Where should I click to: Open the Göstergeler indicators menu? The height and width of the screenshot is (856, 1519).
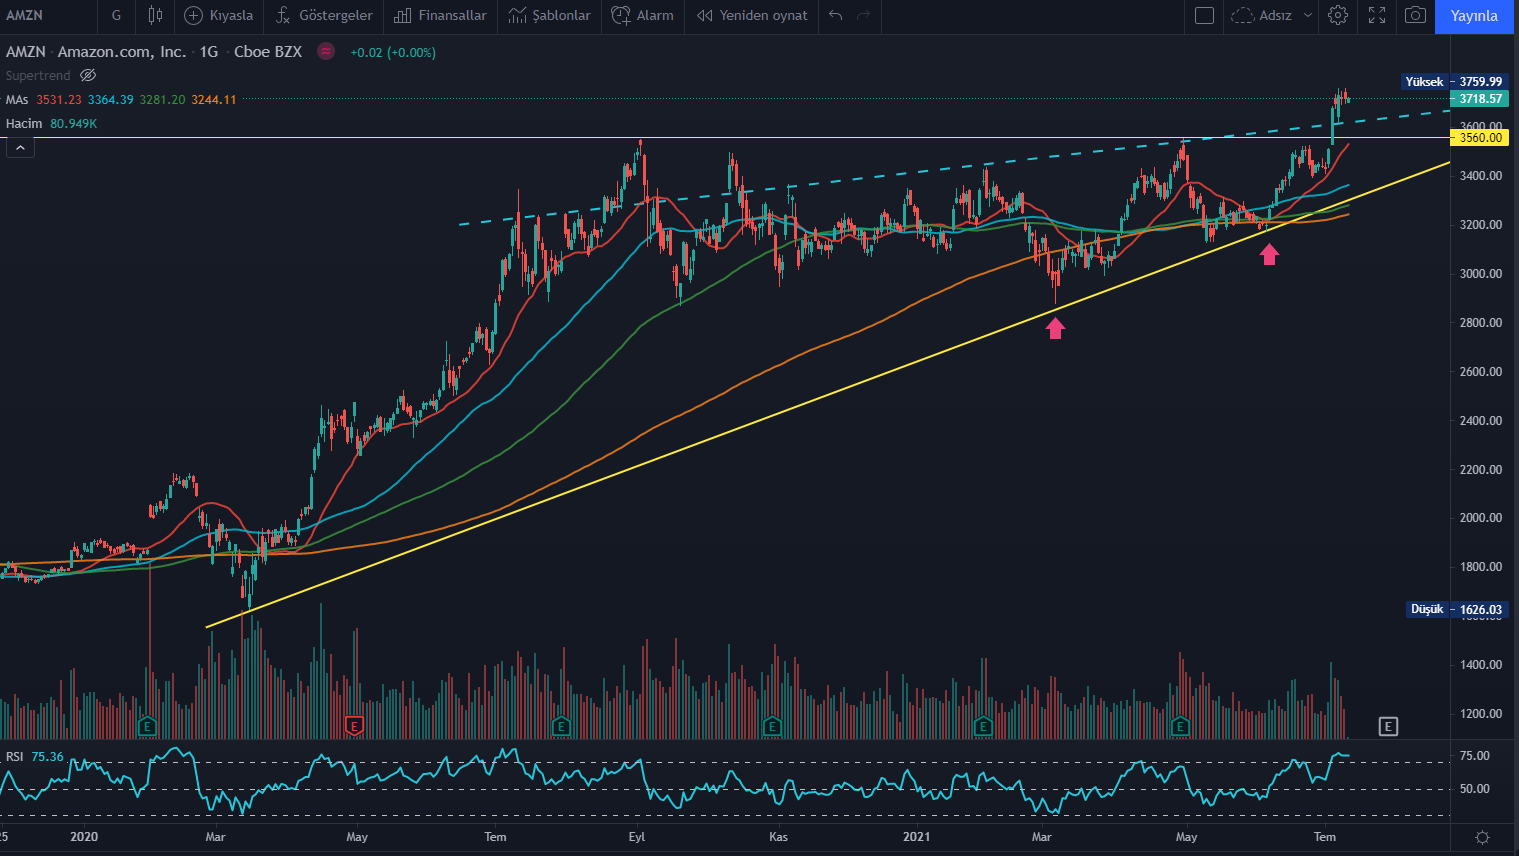pos(324,15)
